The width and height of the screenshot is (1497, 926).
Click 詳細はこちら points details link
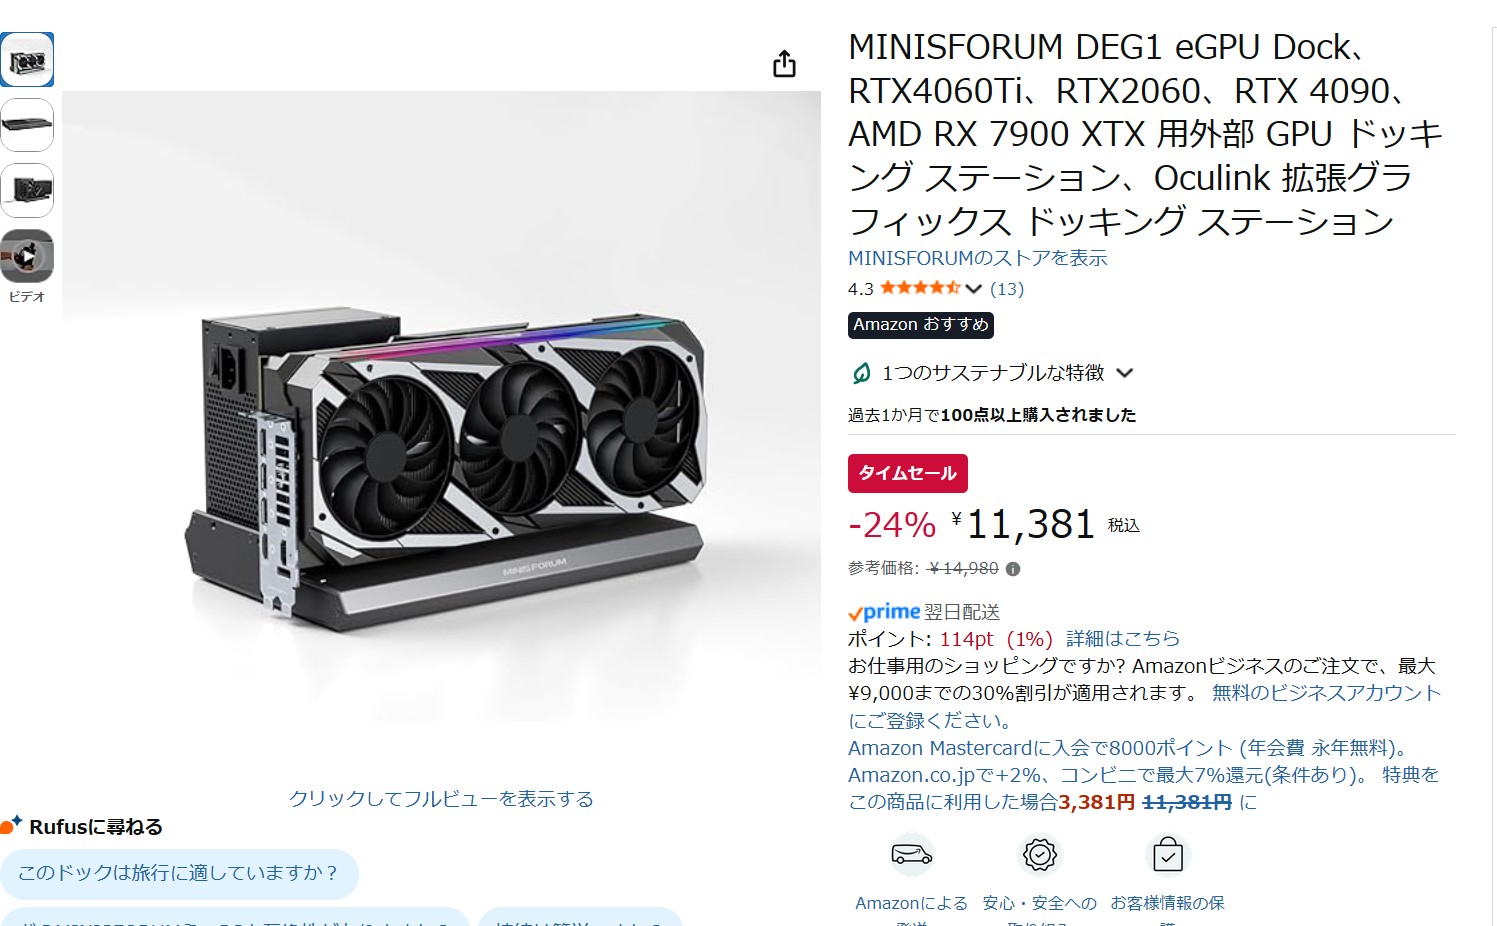[x=1122, y=639]
